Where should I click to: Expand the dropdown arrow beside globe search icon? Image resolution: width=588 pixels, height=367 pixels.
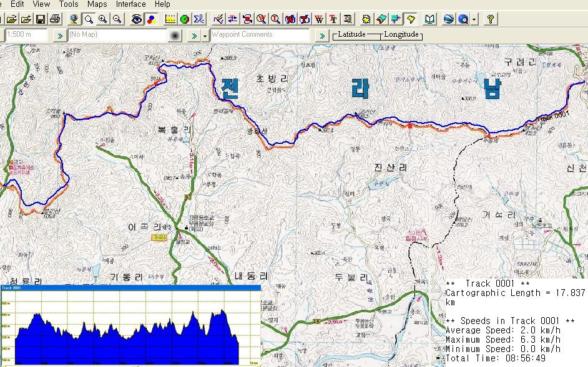(x=475, y=19)
